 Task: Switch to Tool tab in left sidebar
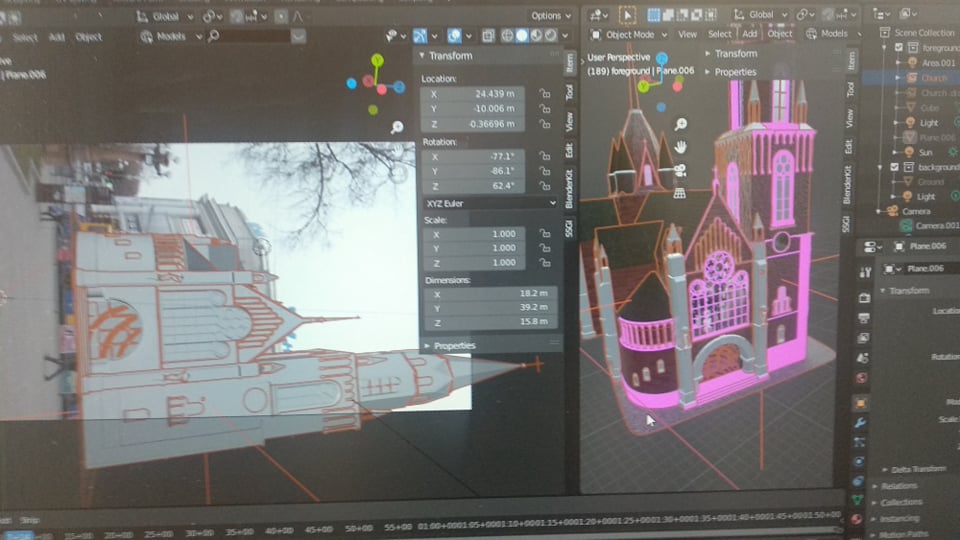(569, 92)
